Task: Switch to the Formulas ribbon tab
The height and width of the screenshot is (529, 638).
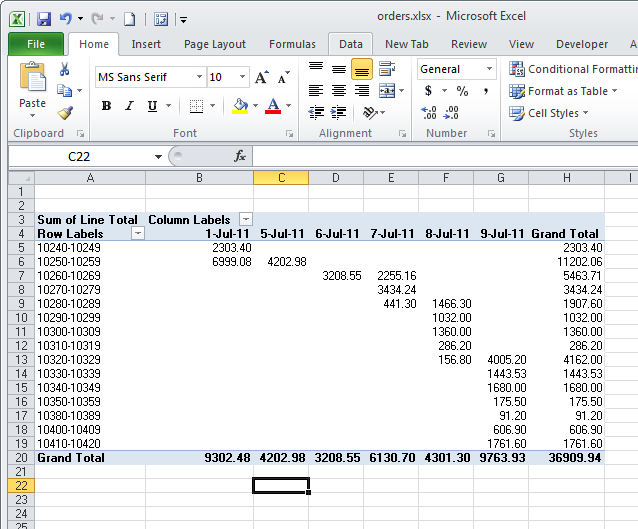Action: tap(292, 44)
